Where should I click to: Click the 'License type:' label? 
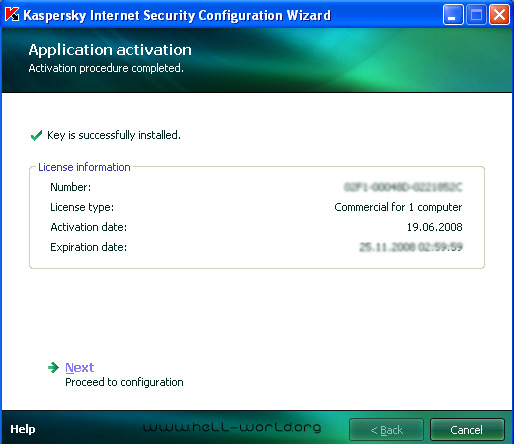pyautogui.click(x=82, y=207)
